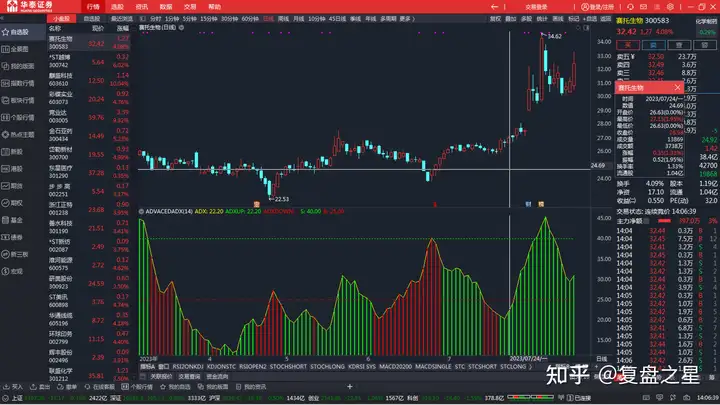Open 新三板 in the left sidebar
Image resolution: width=720 pixels, height=405 pixels.
(x=16, y=254)
